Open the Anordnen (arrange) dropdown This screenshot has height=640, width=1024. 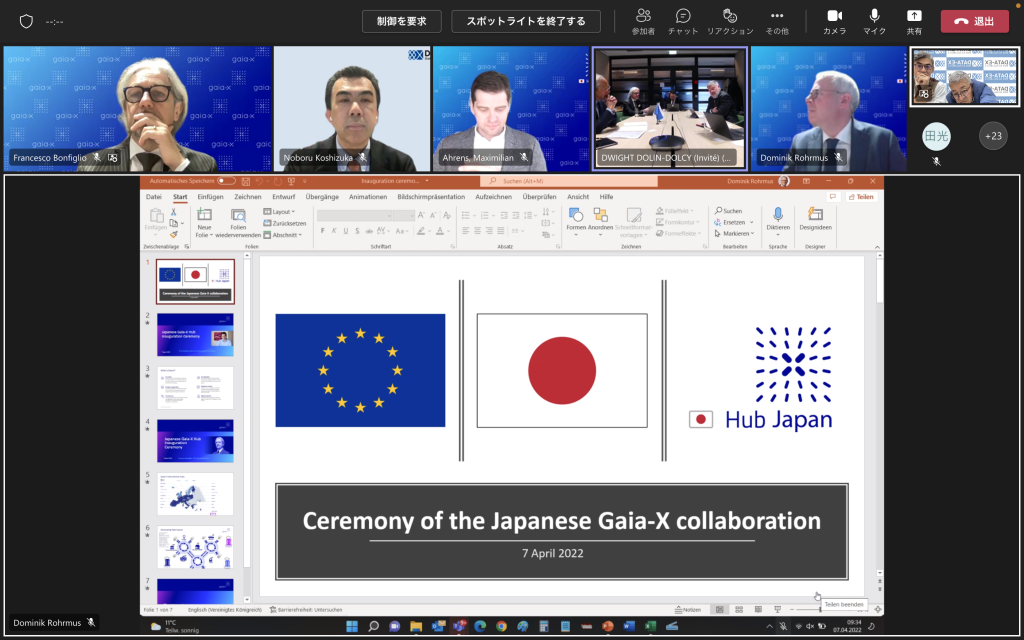coord(602,228)
